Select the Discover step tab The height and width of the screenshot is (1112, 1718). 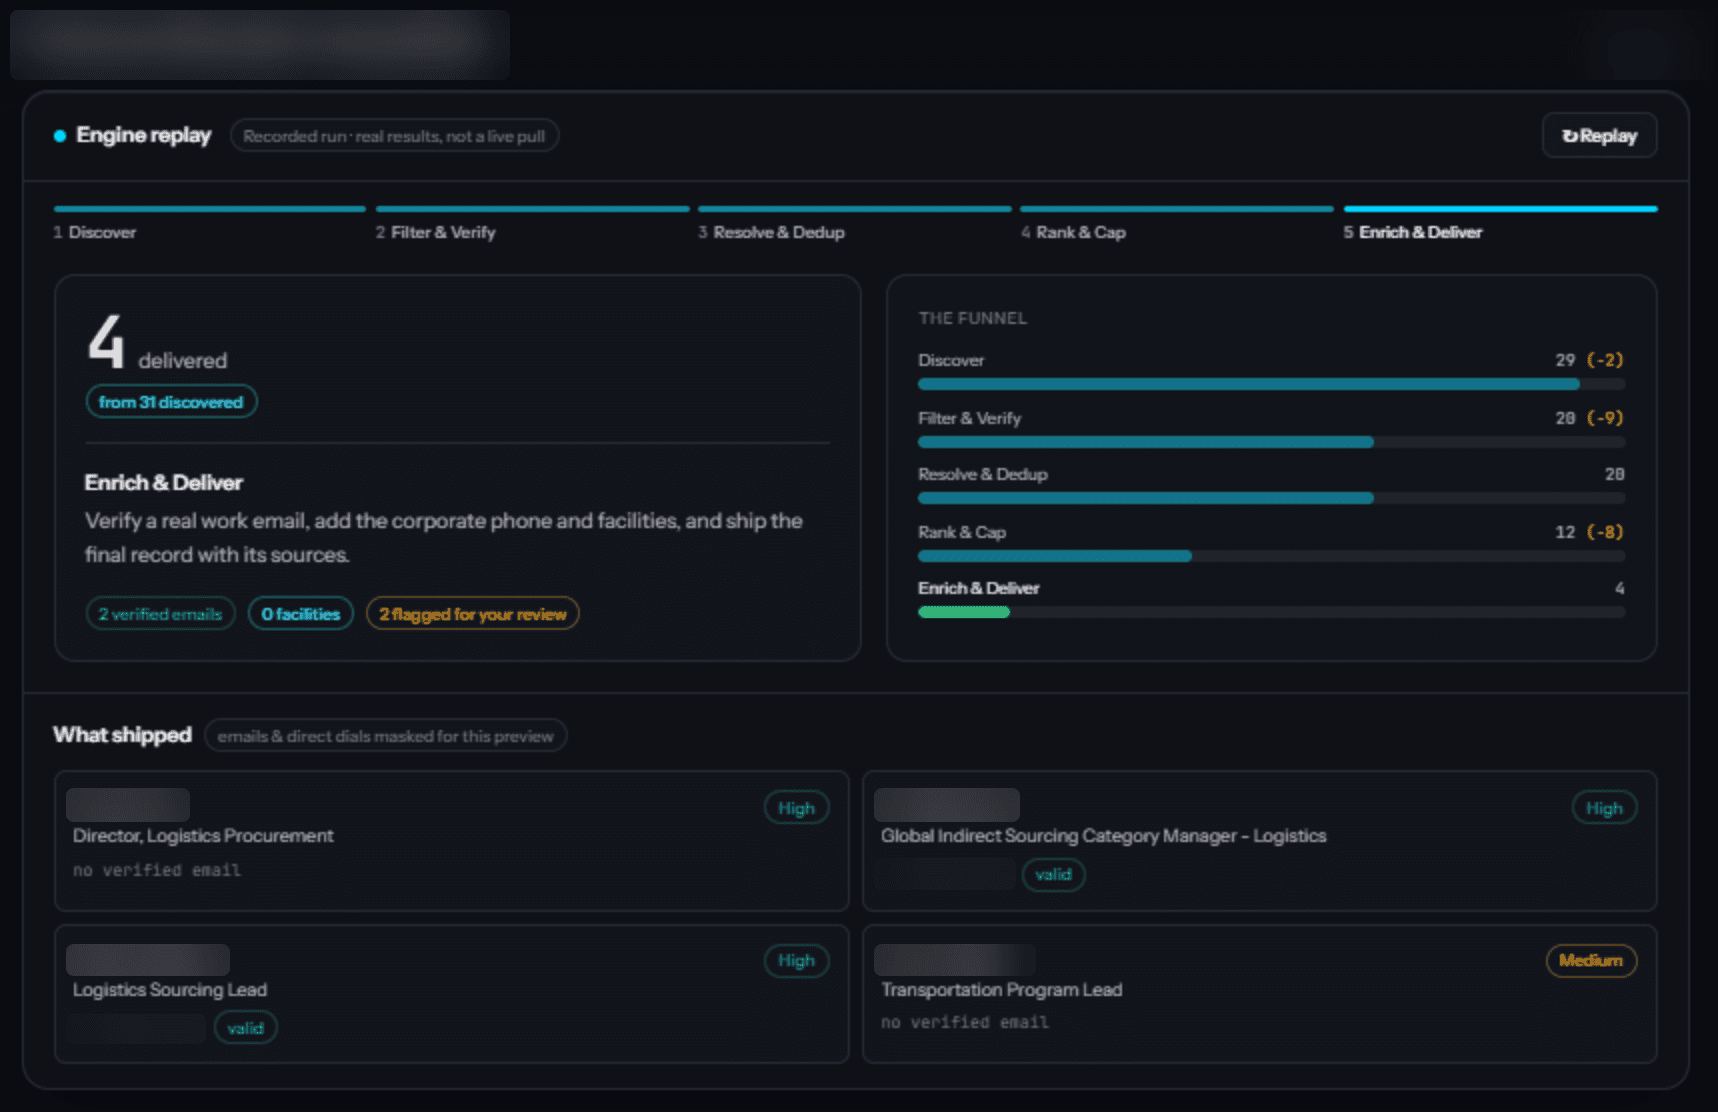click(210, 224)
